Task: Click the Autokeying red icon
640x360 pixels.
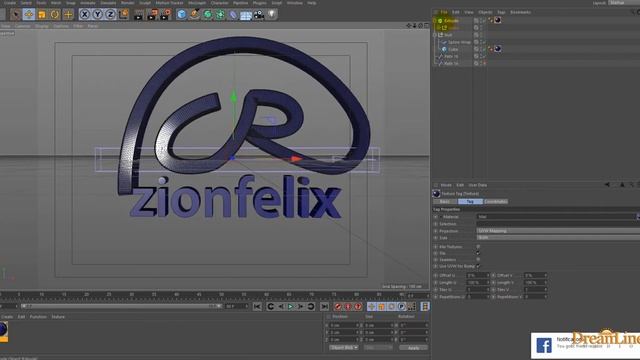Action: [348, 306]
